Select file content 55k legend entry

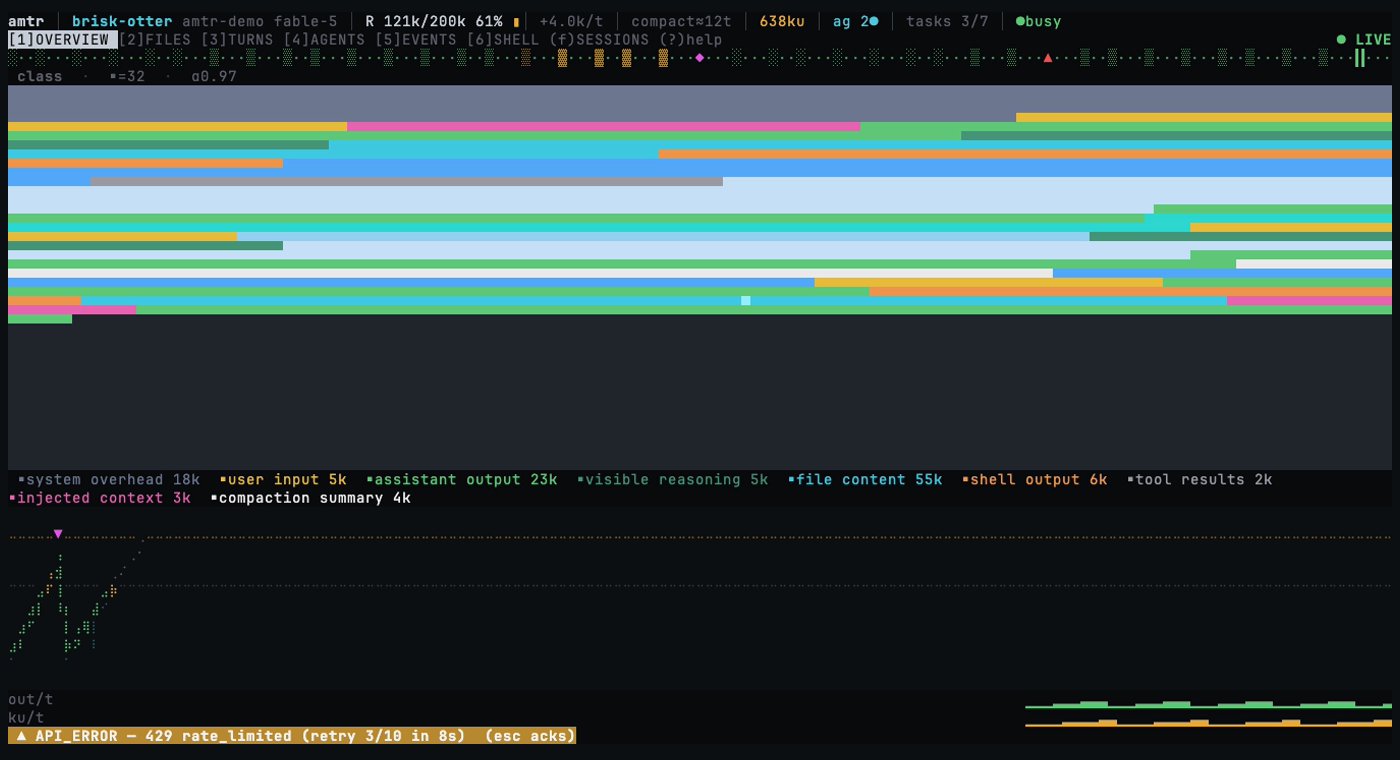[x=865, y=480]
